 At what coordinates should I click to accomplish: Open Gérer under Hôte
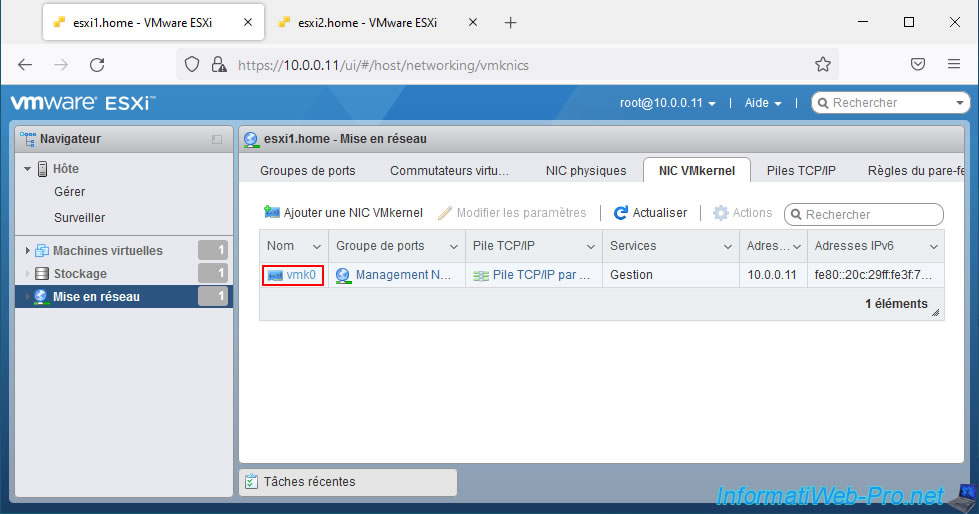point(69,192)
